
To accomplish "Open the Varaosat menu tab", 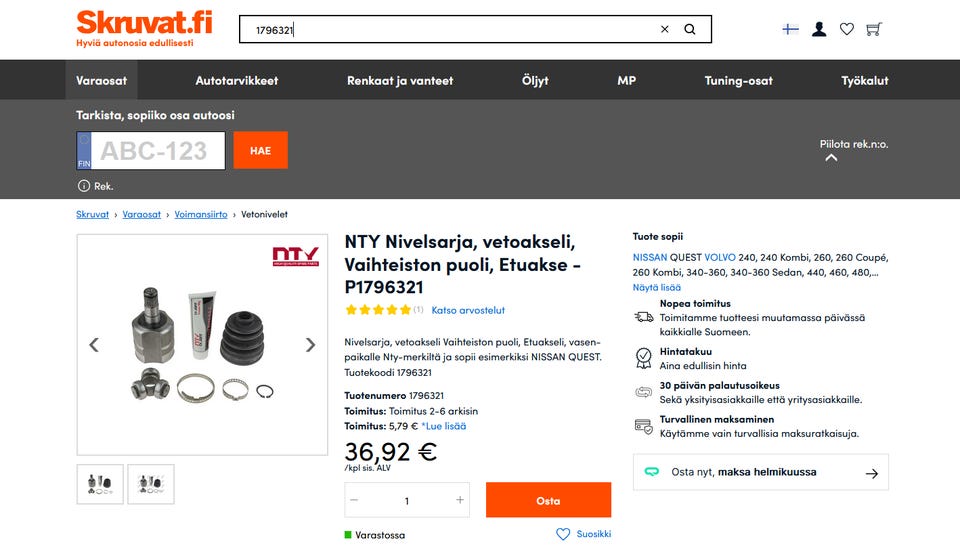I will tap(101, 80).
